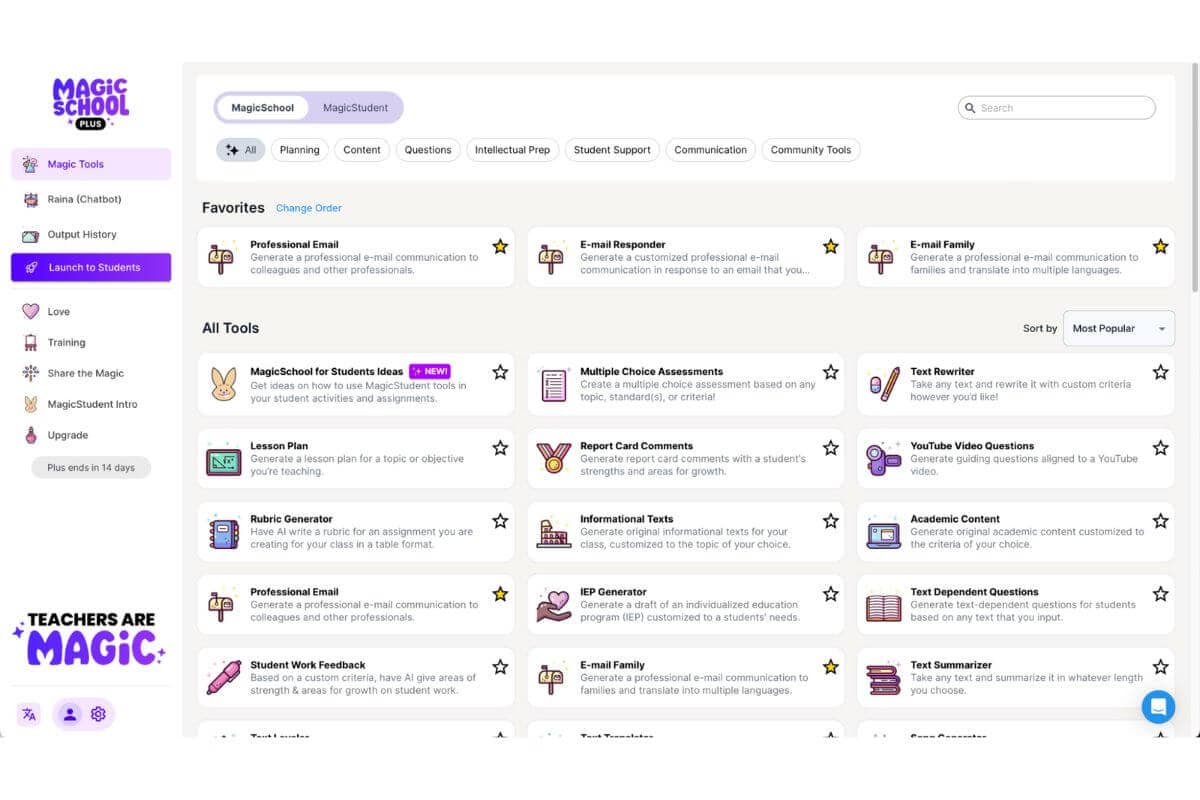The image size is (1200, 800).
Task: Open Magic Tools in sidebar
Action: tap(91, 164)
